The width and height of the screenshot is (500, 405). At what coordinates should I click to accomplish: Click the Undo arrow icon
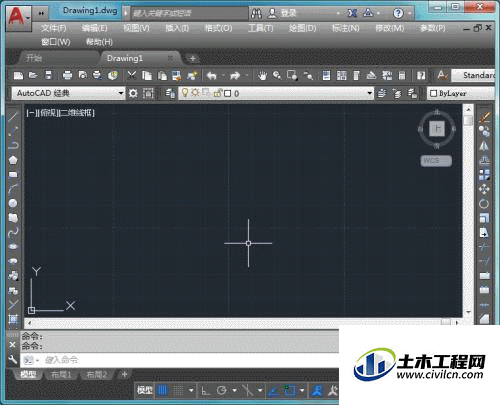click(212, 76)
